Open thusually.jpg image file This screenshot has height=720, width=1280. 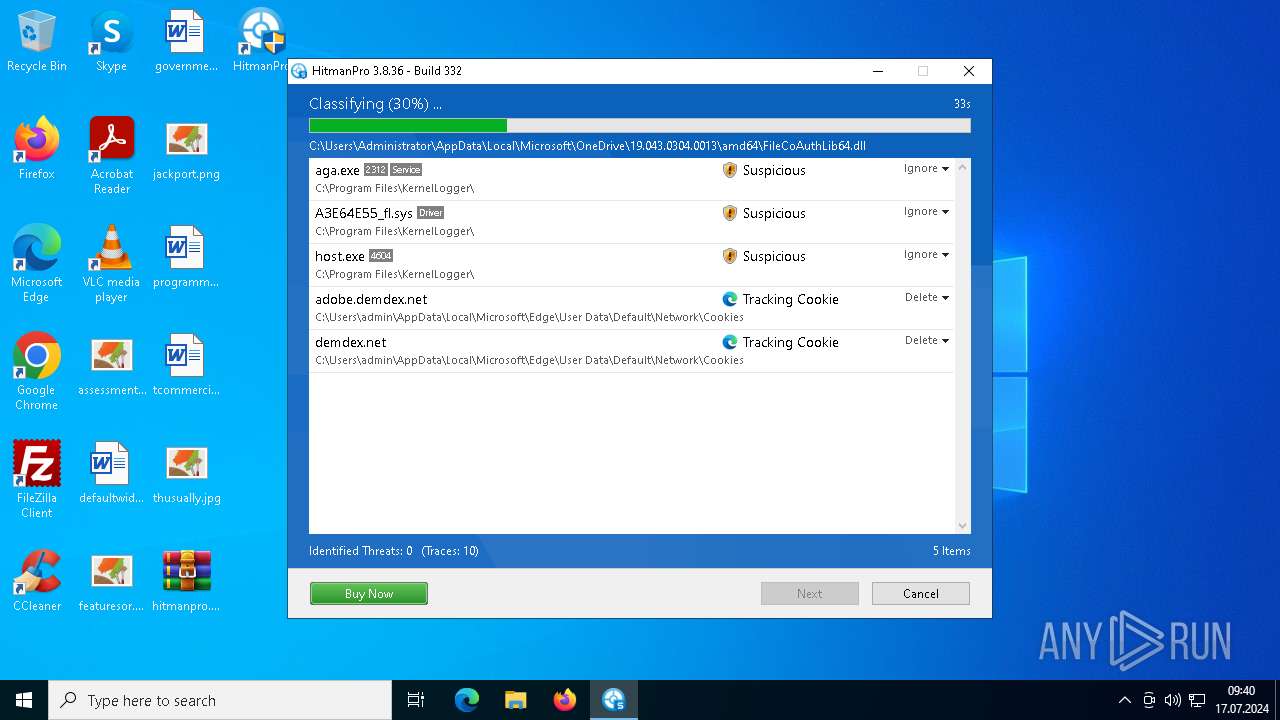click(186, 473)
